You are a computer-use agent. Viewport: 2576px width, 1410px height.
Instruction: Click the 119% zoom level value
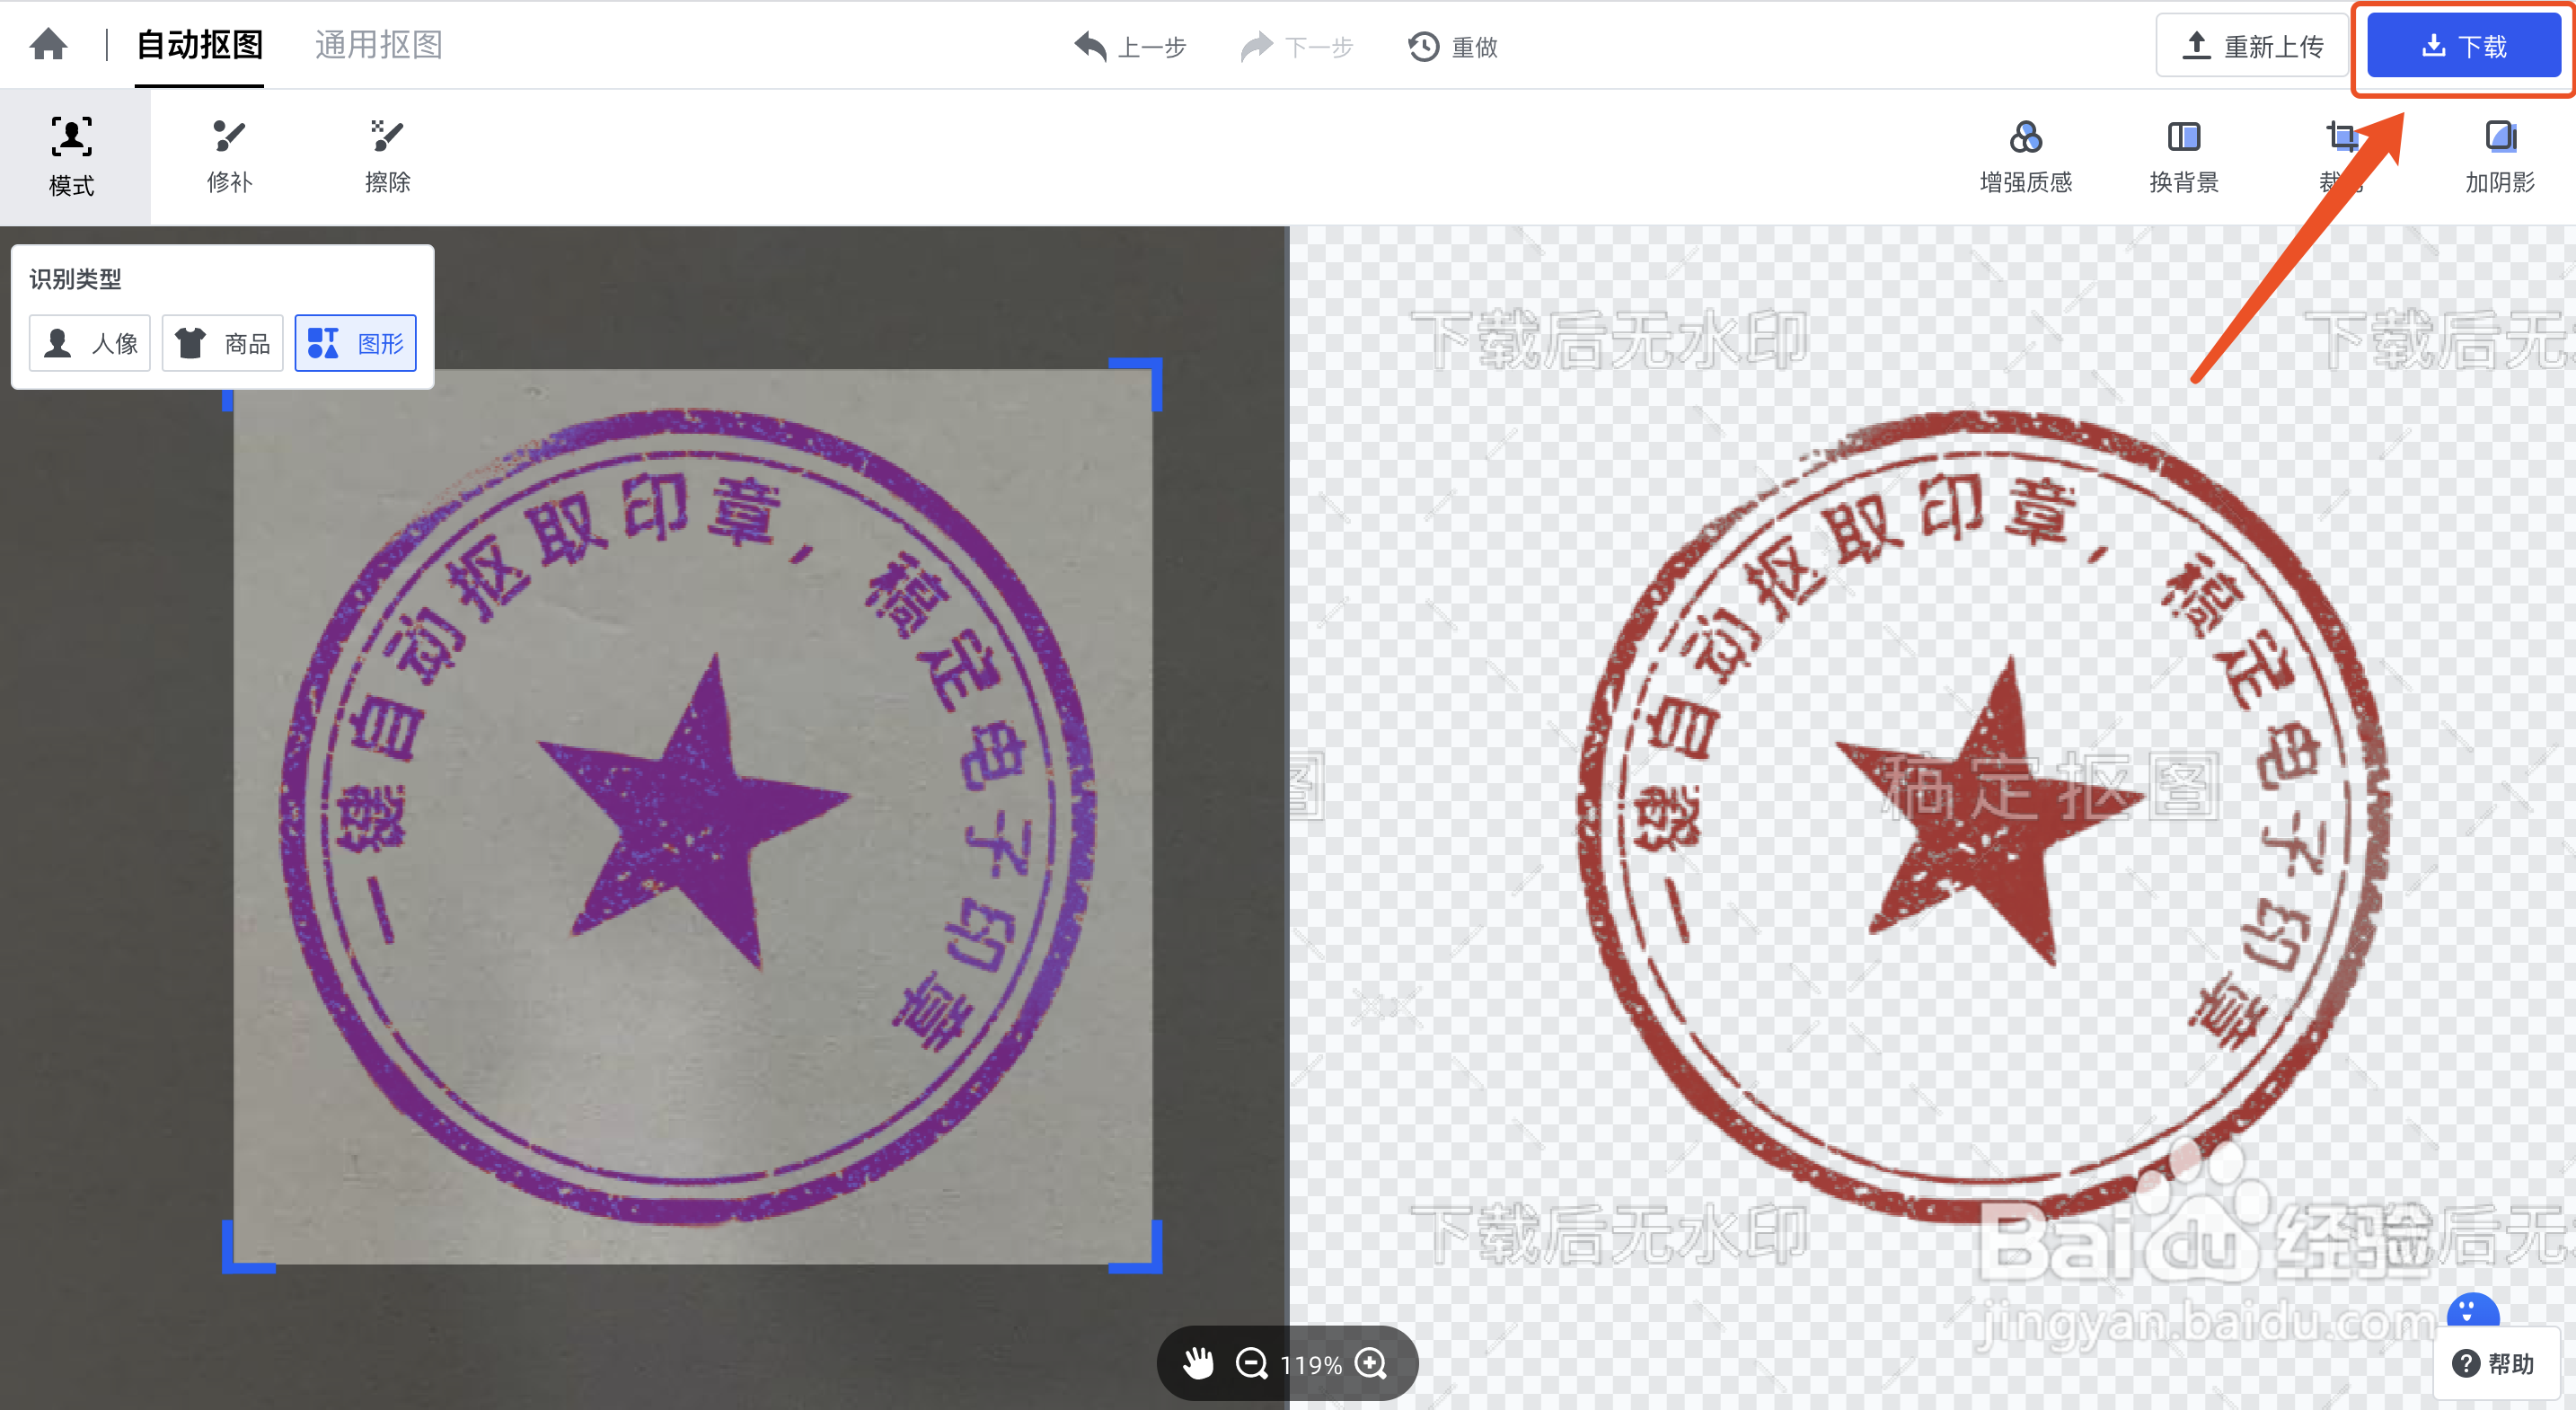1311,1365
